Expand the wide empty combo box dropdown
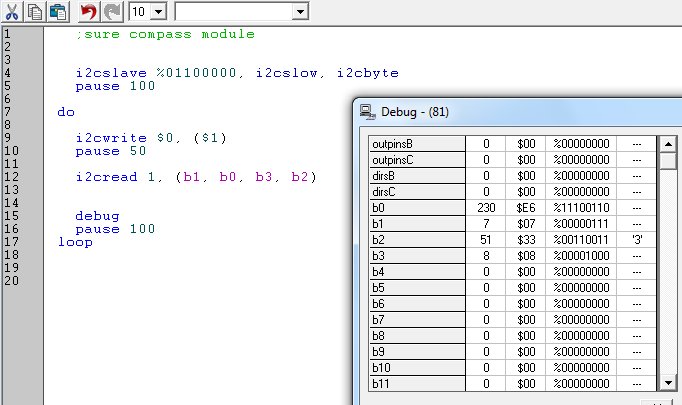Screen dimensions: 682x405 coord(300,11)
